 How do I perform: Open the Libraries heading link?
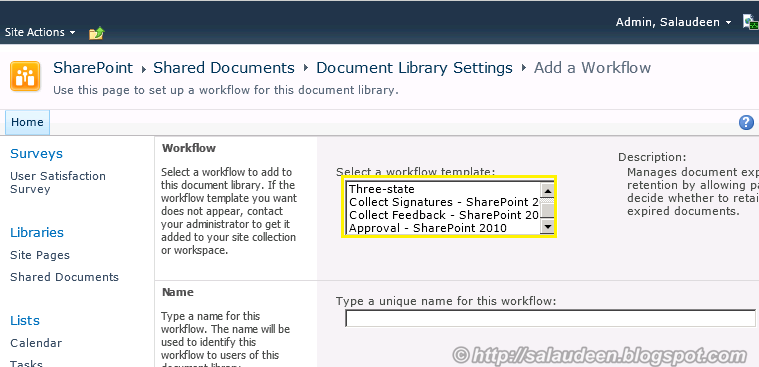point(37,232)
